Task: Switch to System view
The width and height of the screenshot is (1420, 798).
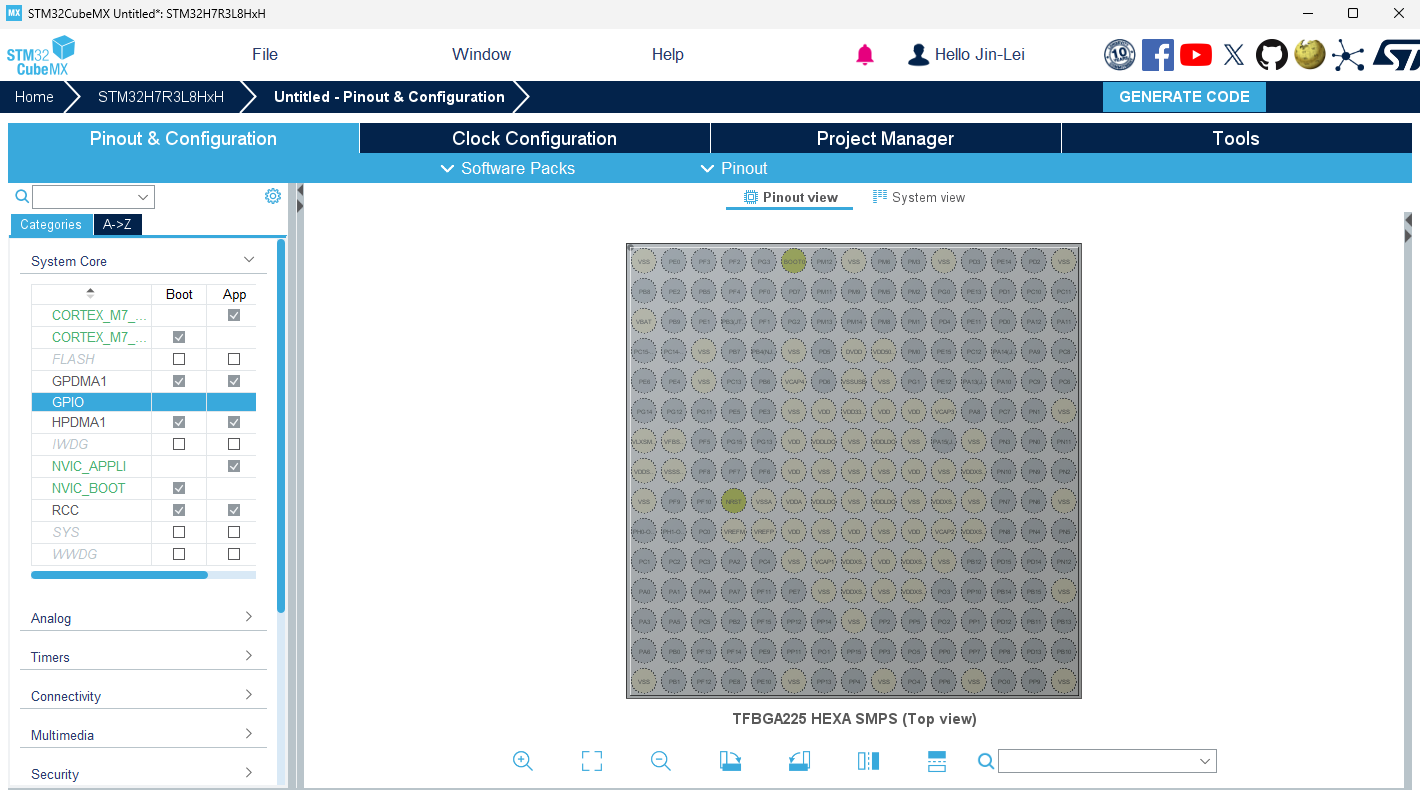Action: click(x=918, y=197)
